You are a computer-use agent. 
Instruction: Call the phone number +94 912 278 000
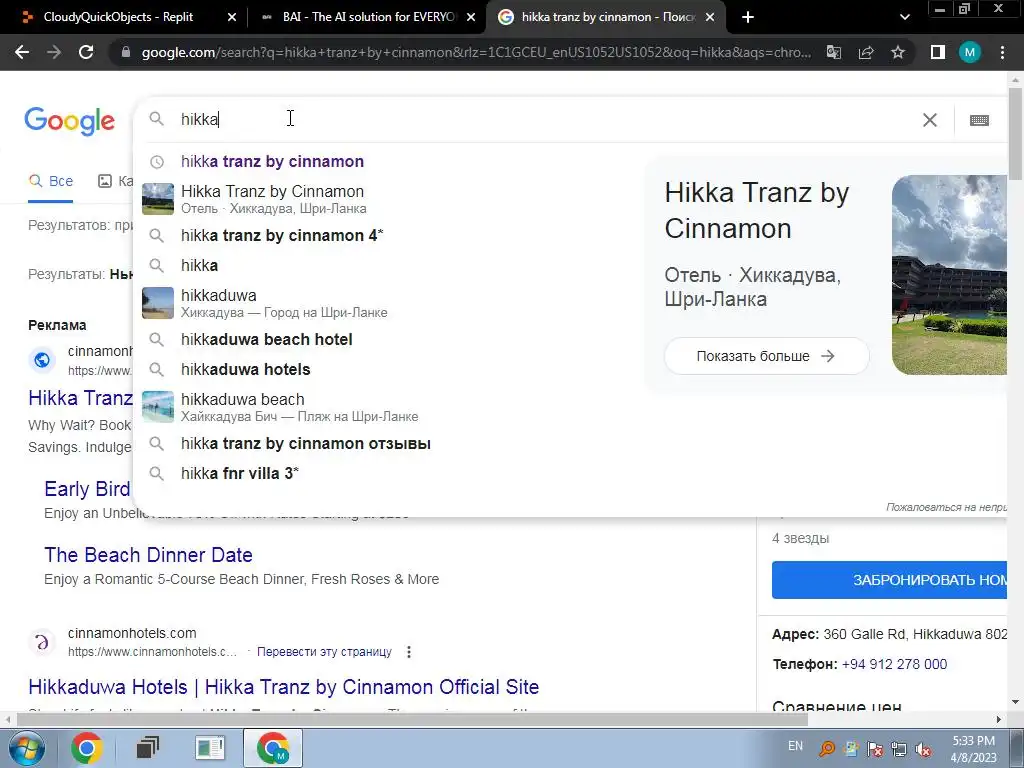click(894, 664)
